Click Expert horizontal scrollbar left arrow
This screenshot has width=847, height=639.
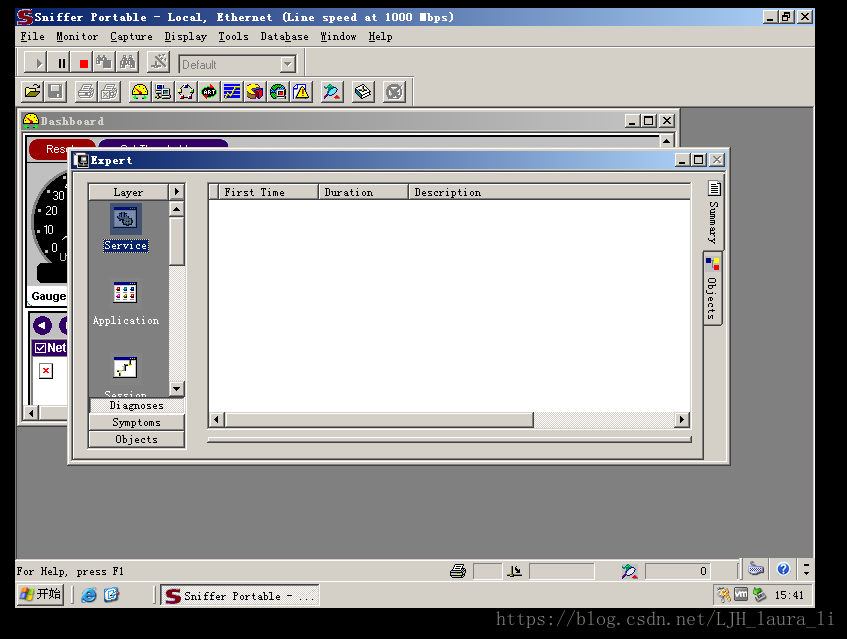(x=217, y=420)
